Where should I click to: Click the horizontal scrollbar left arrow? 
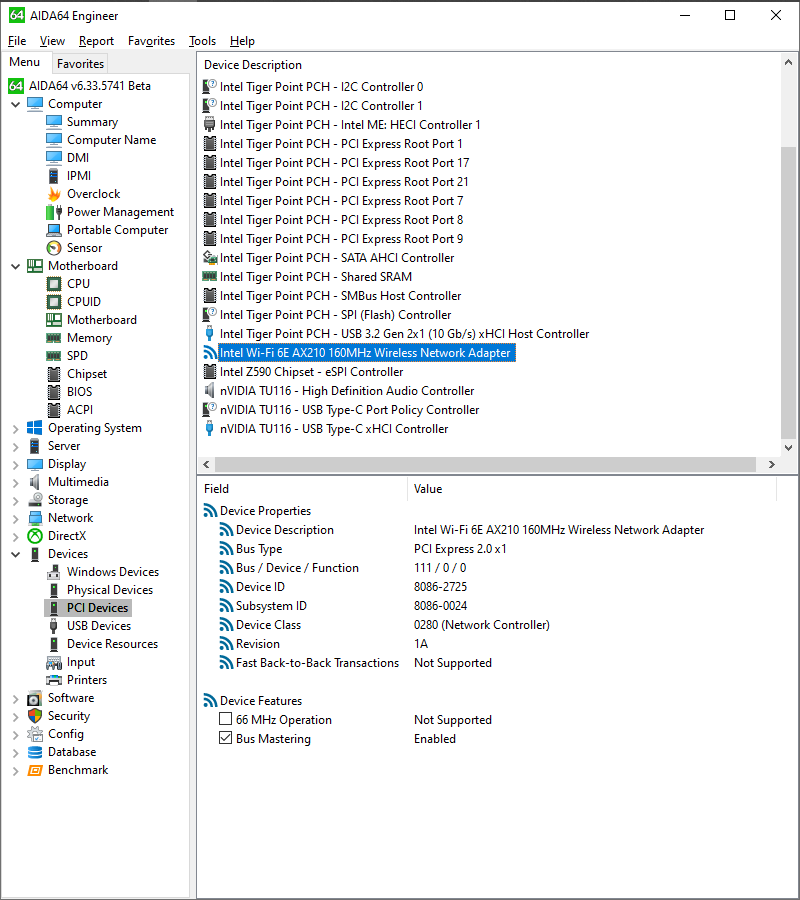(207, 464)
